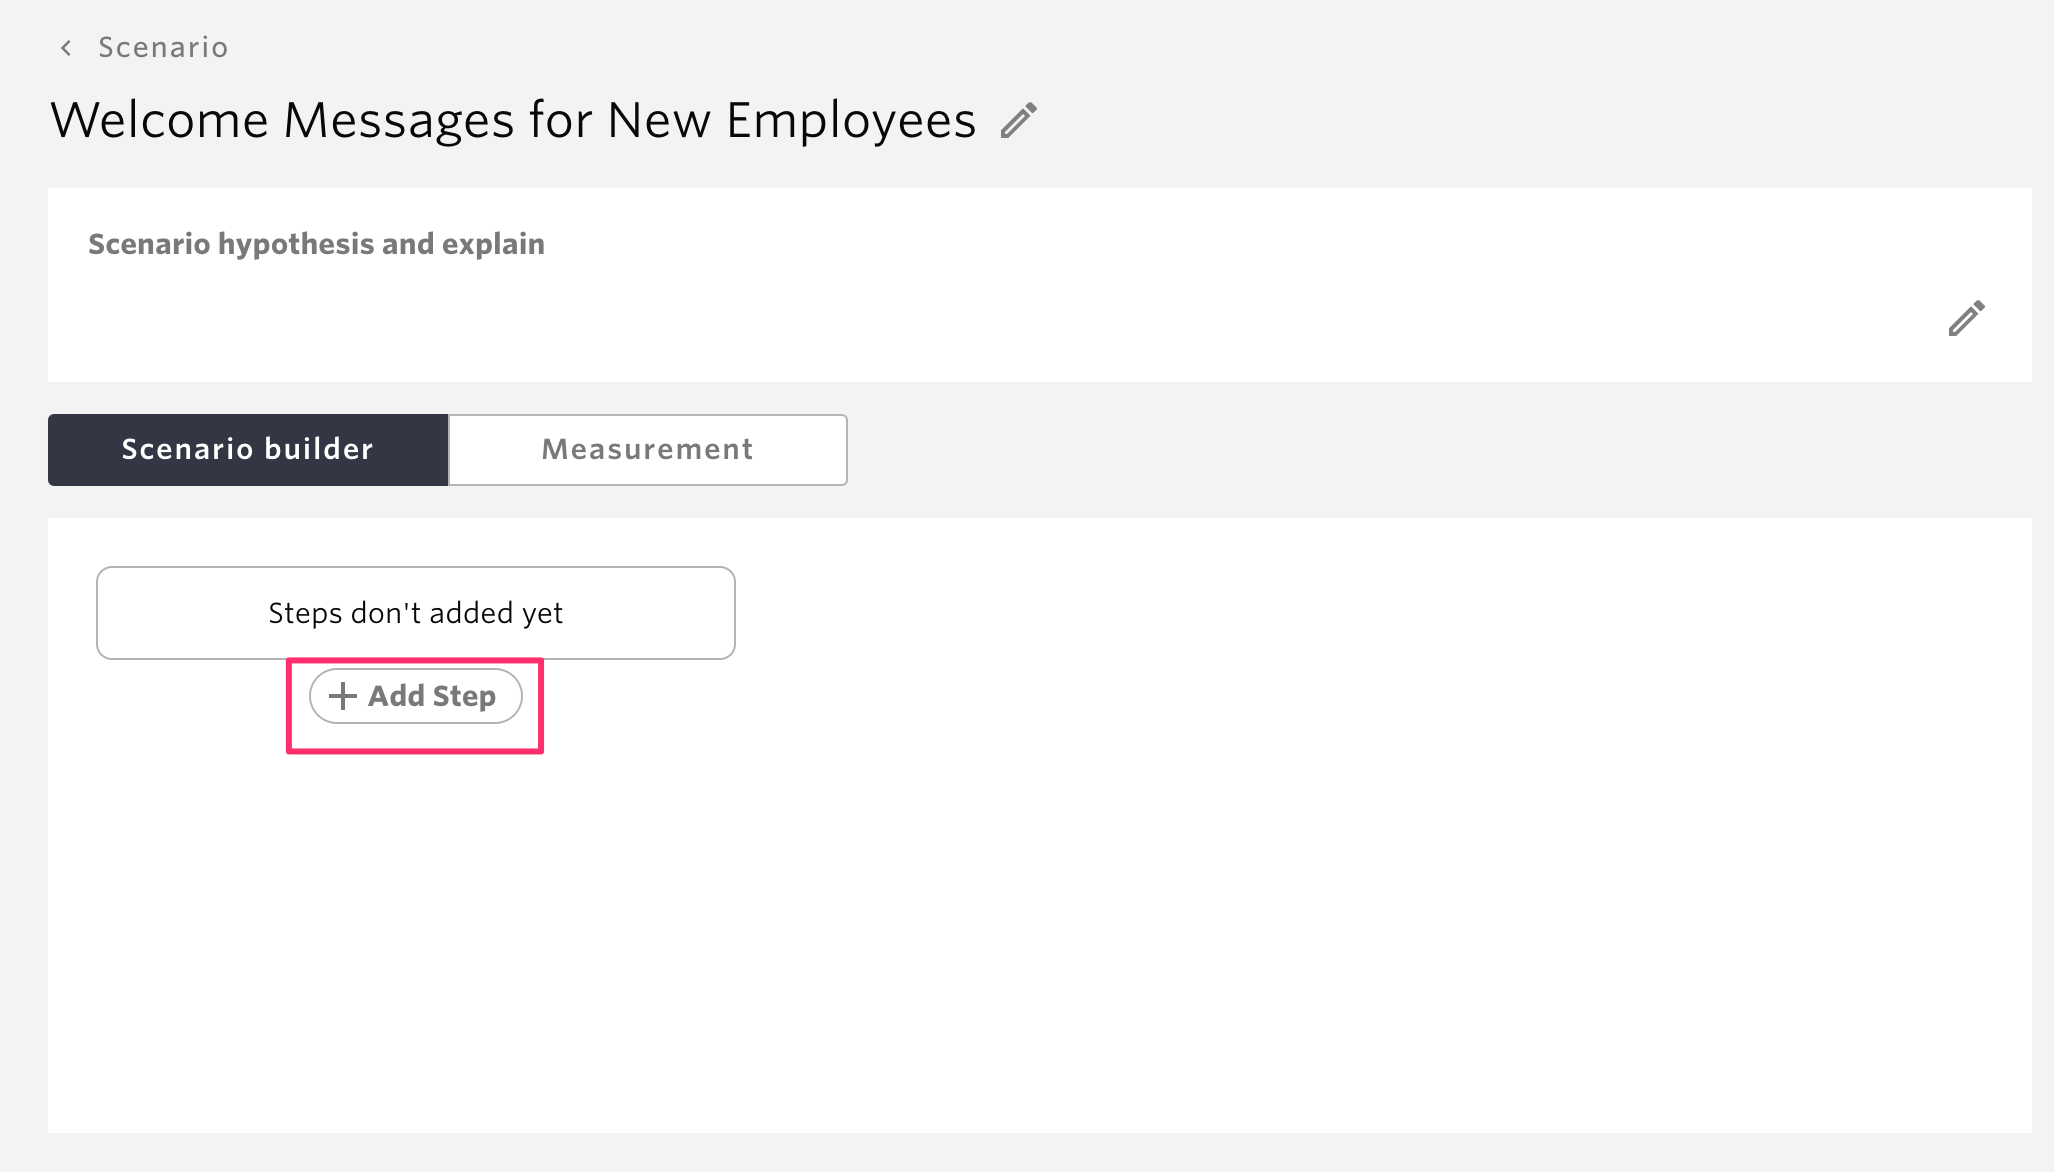Edit the scenario title with the pencil icon

point(1019,120)
